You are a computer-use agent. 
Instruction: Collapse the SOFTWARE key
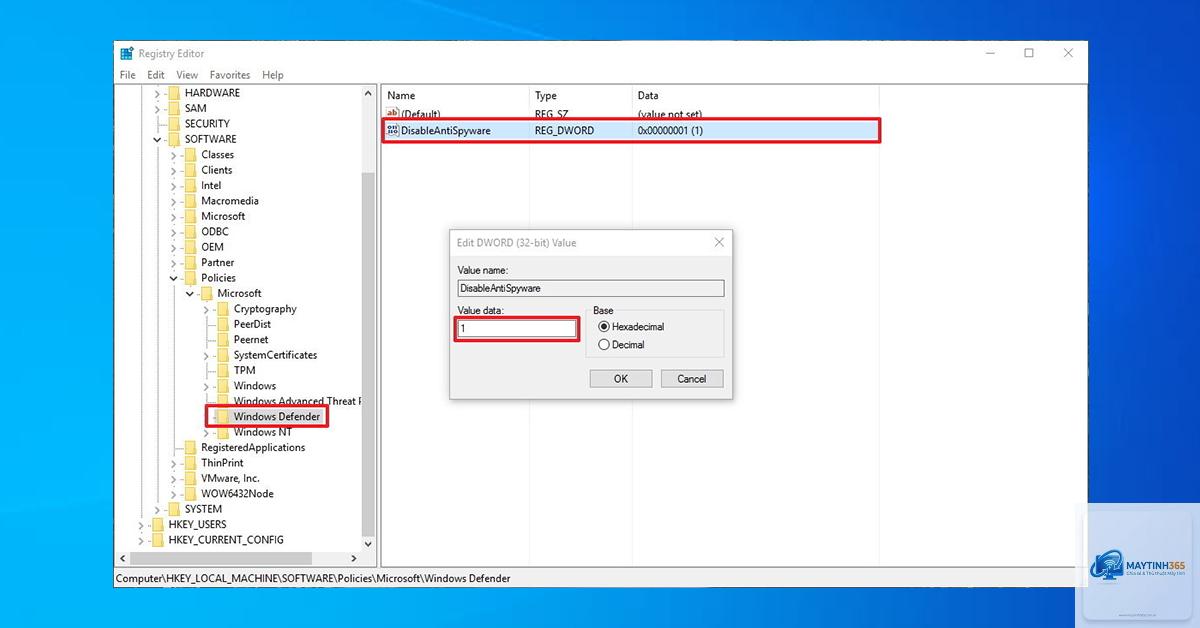click(x=157, y=139)
